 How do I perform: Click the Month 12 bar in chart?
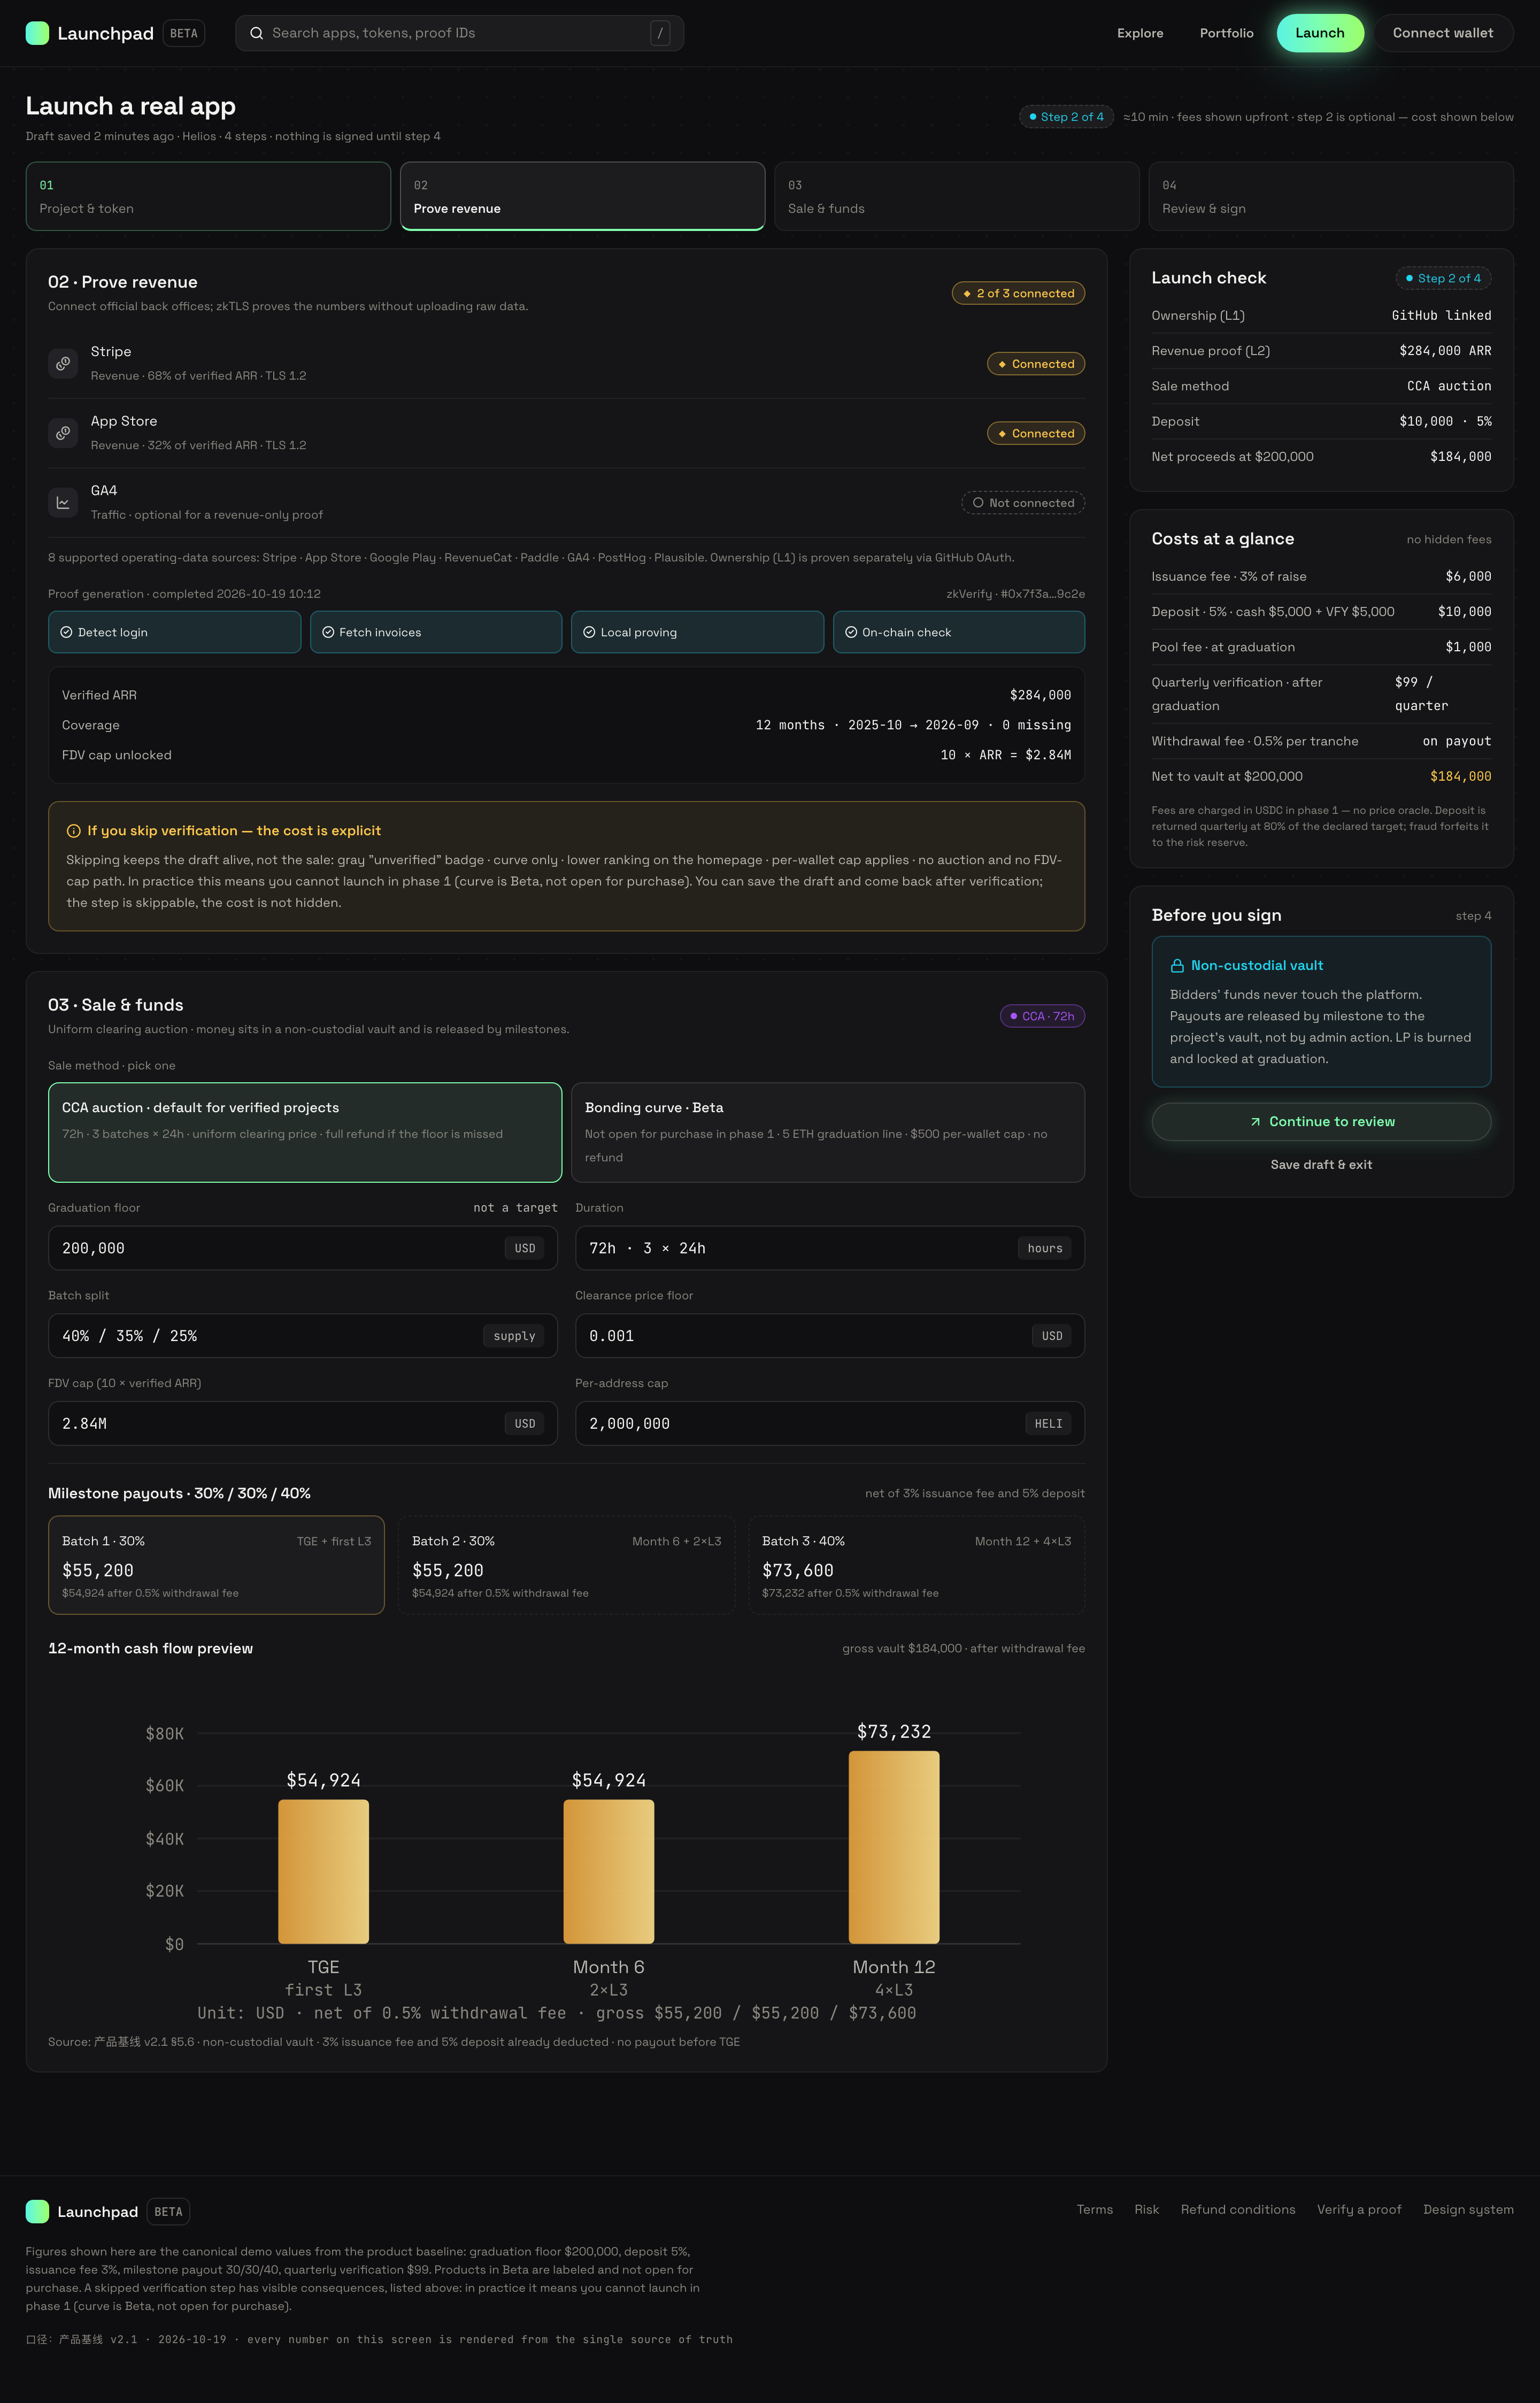[x=894, y=1847]
